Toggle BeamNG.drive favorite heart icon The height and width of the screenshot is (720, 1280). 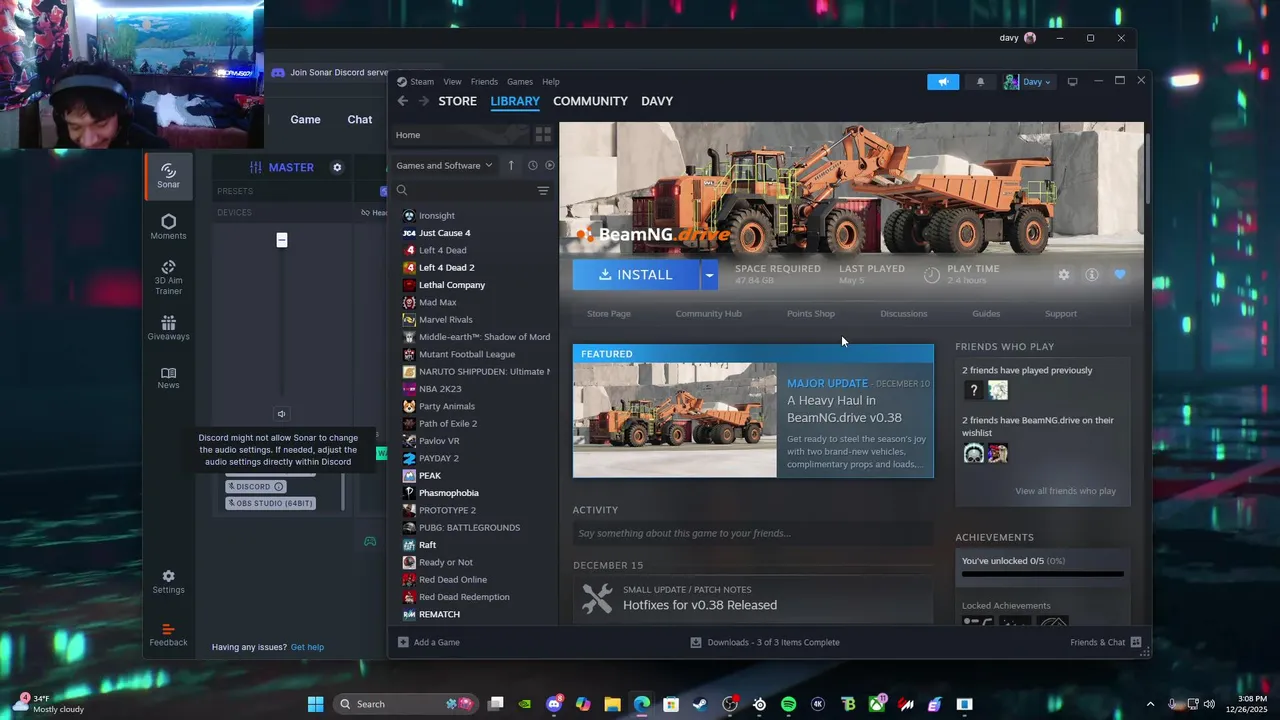click(x=1120, y=275)
